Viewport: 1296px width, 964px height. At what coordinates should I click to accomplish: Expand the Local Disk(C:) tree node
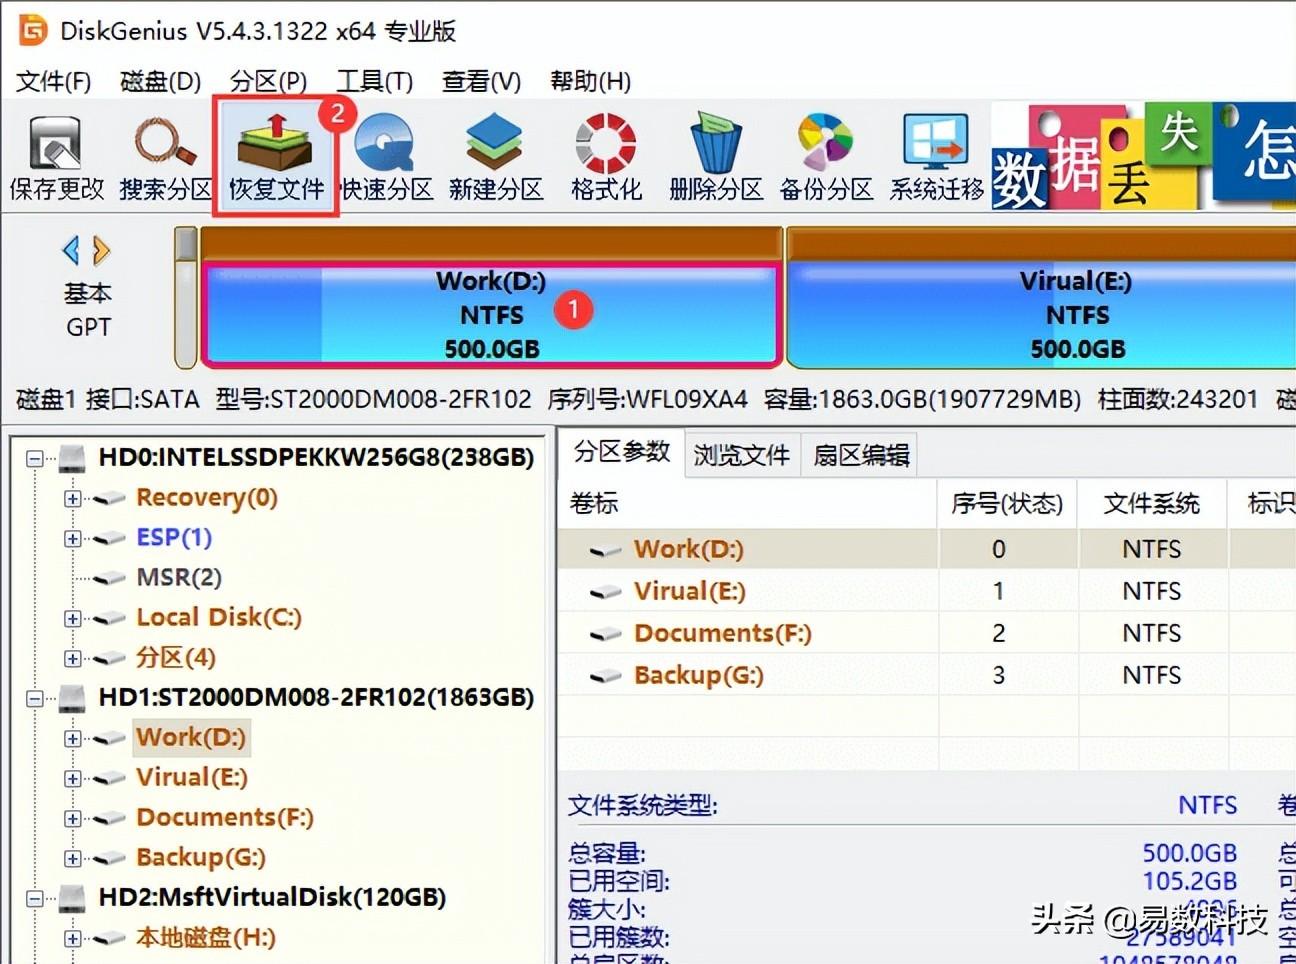72,617
